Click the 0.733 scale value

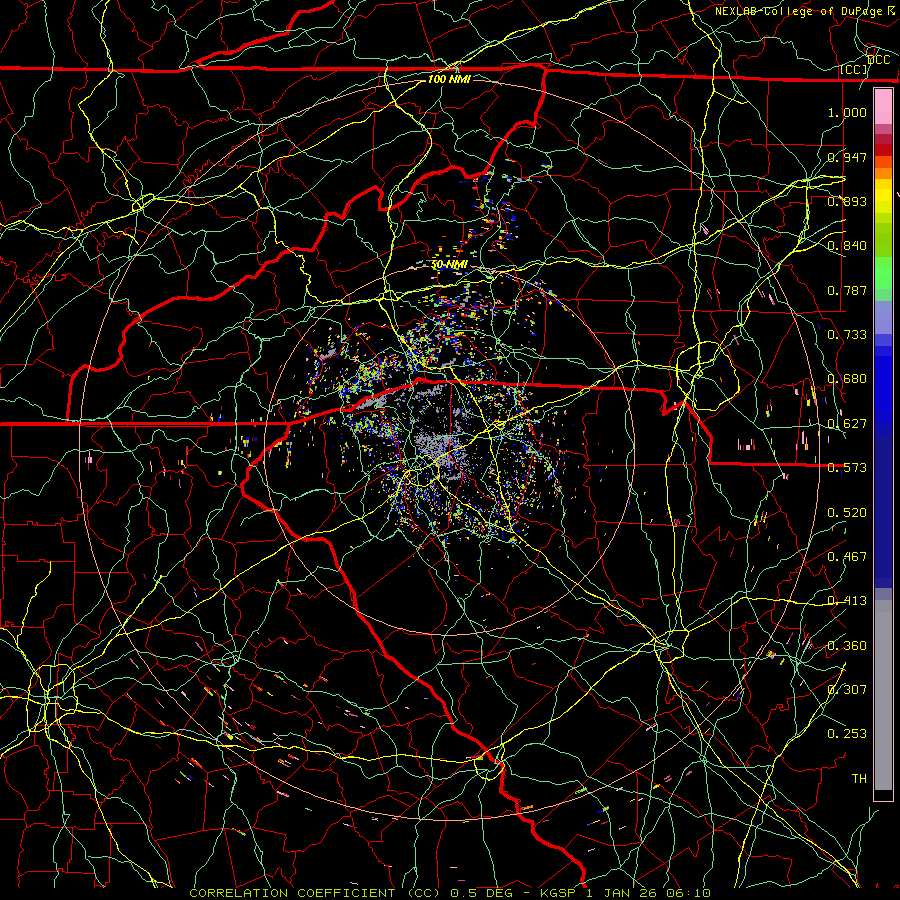[847, 334]
